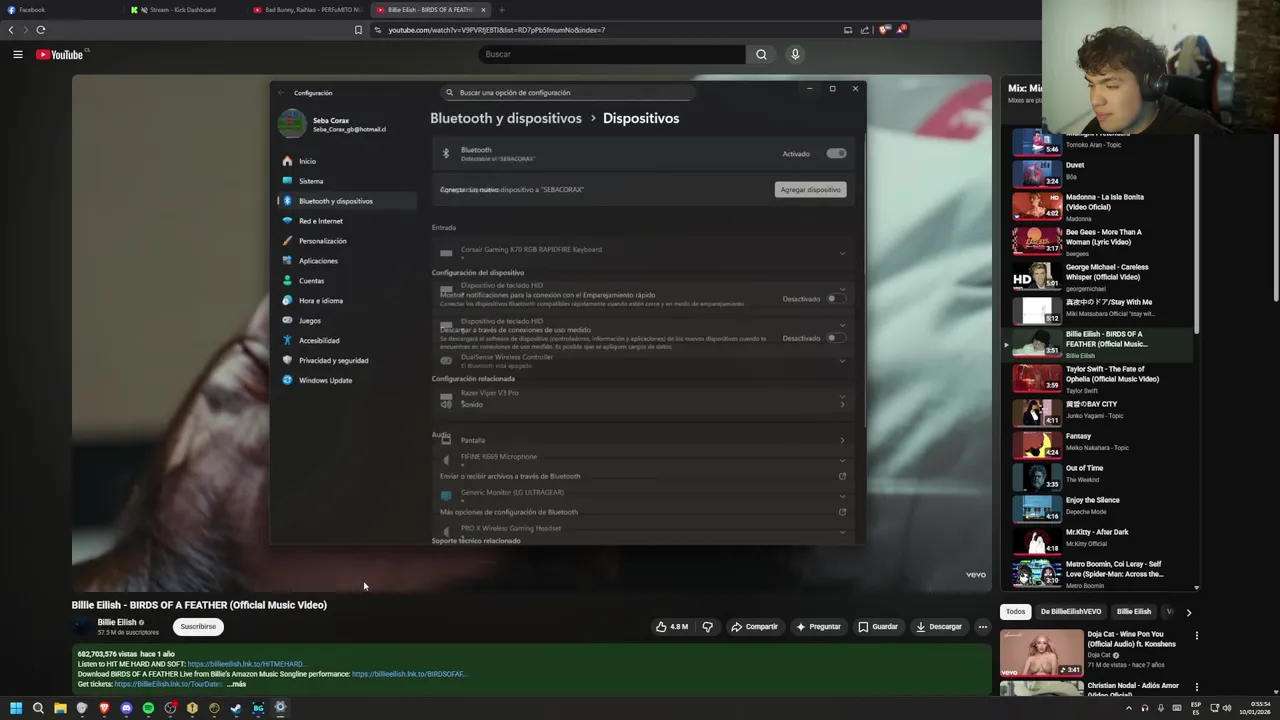Open the Sonido related settings row
This screenshot has width=1280, height=720.
[641, 403]
